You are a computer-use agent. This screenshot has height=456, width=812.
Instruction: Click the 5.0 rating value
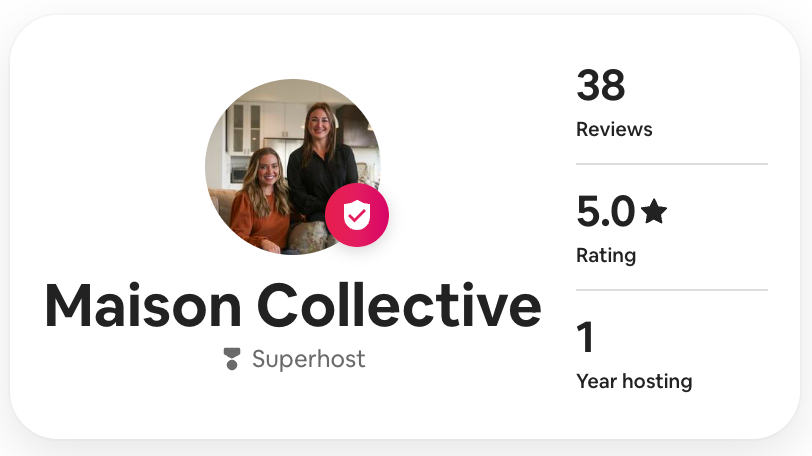[x=605, y=212]
